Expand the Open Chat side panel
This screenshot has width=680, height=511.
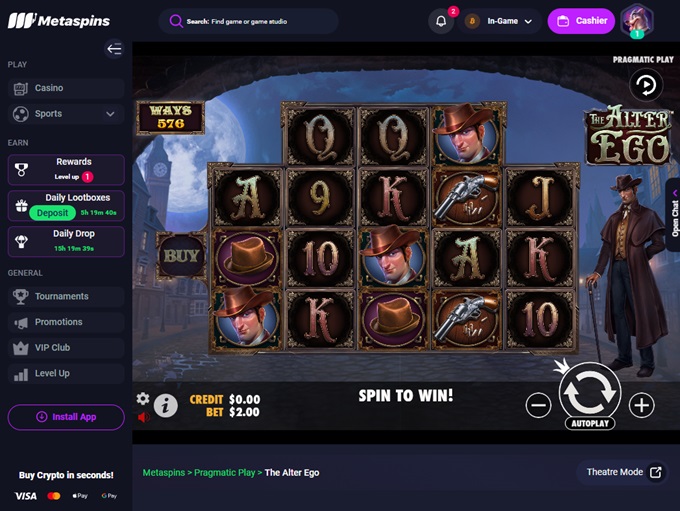tap(674, 215)
